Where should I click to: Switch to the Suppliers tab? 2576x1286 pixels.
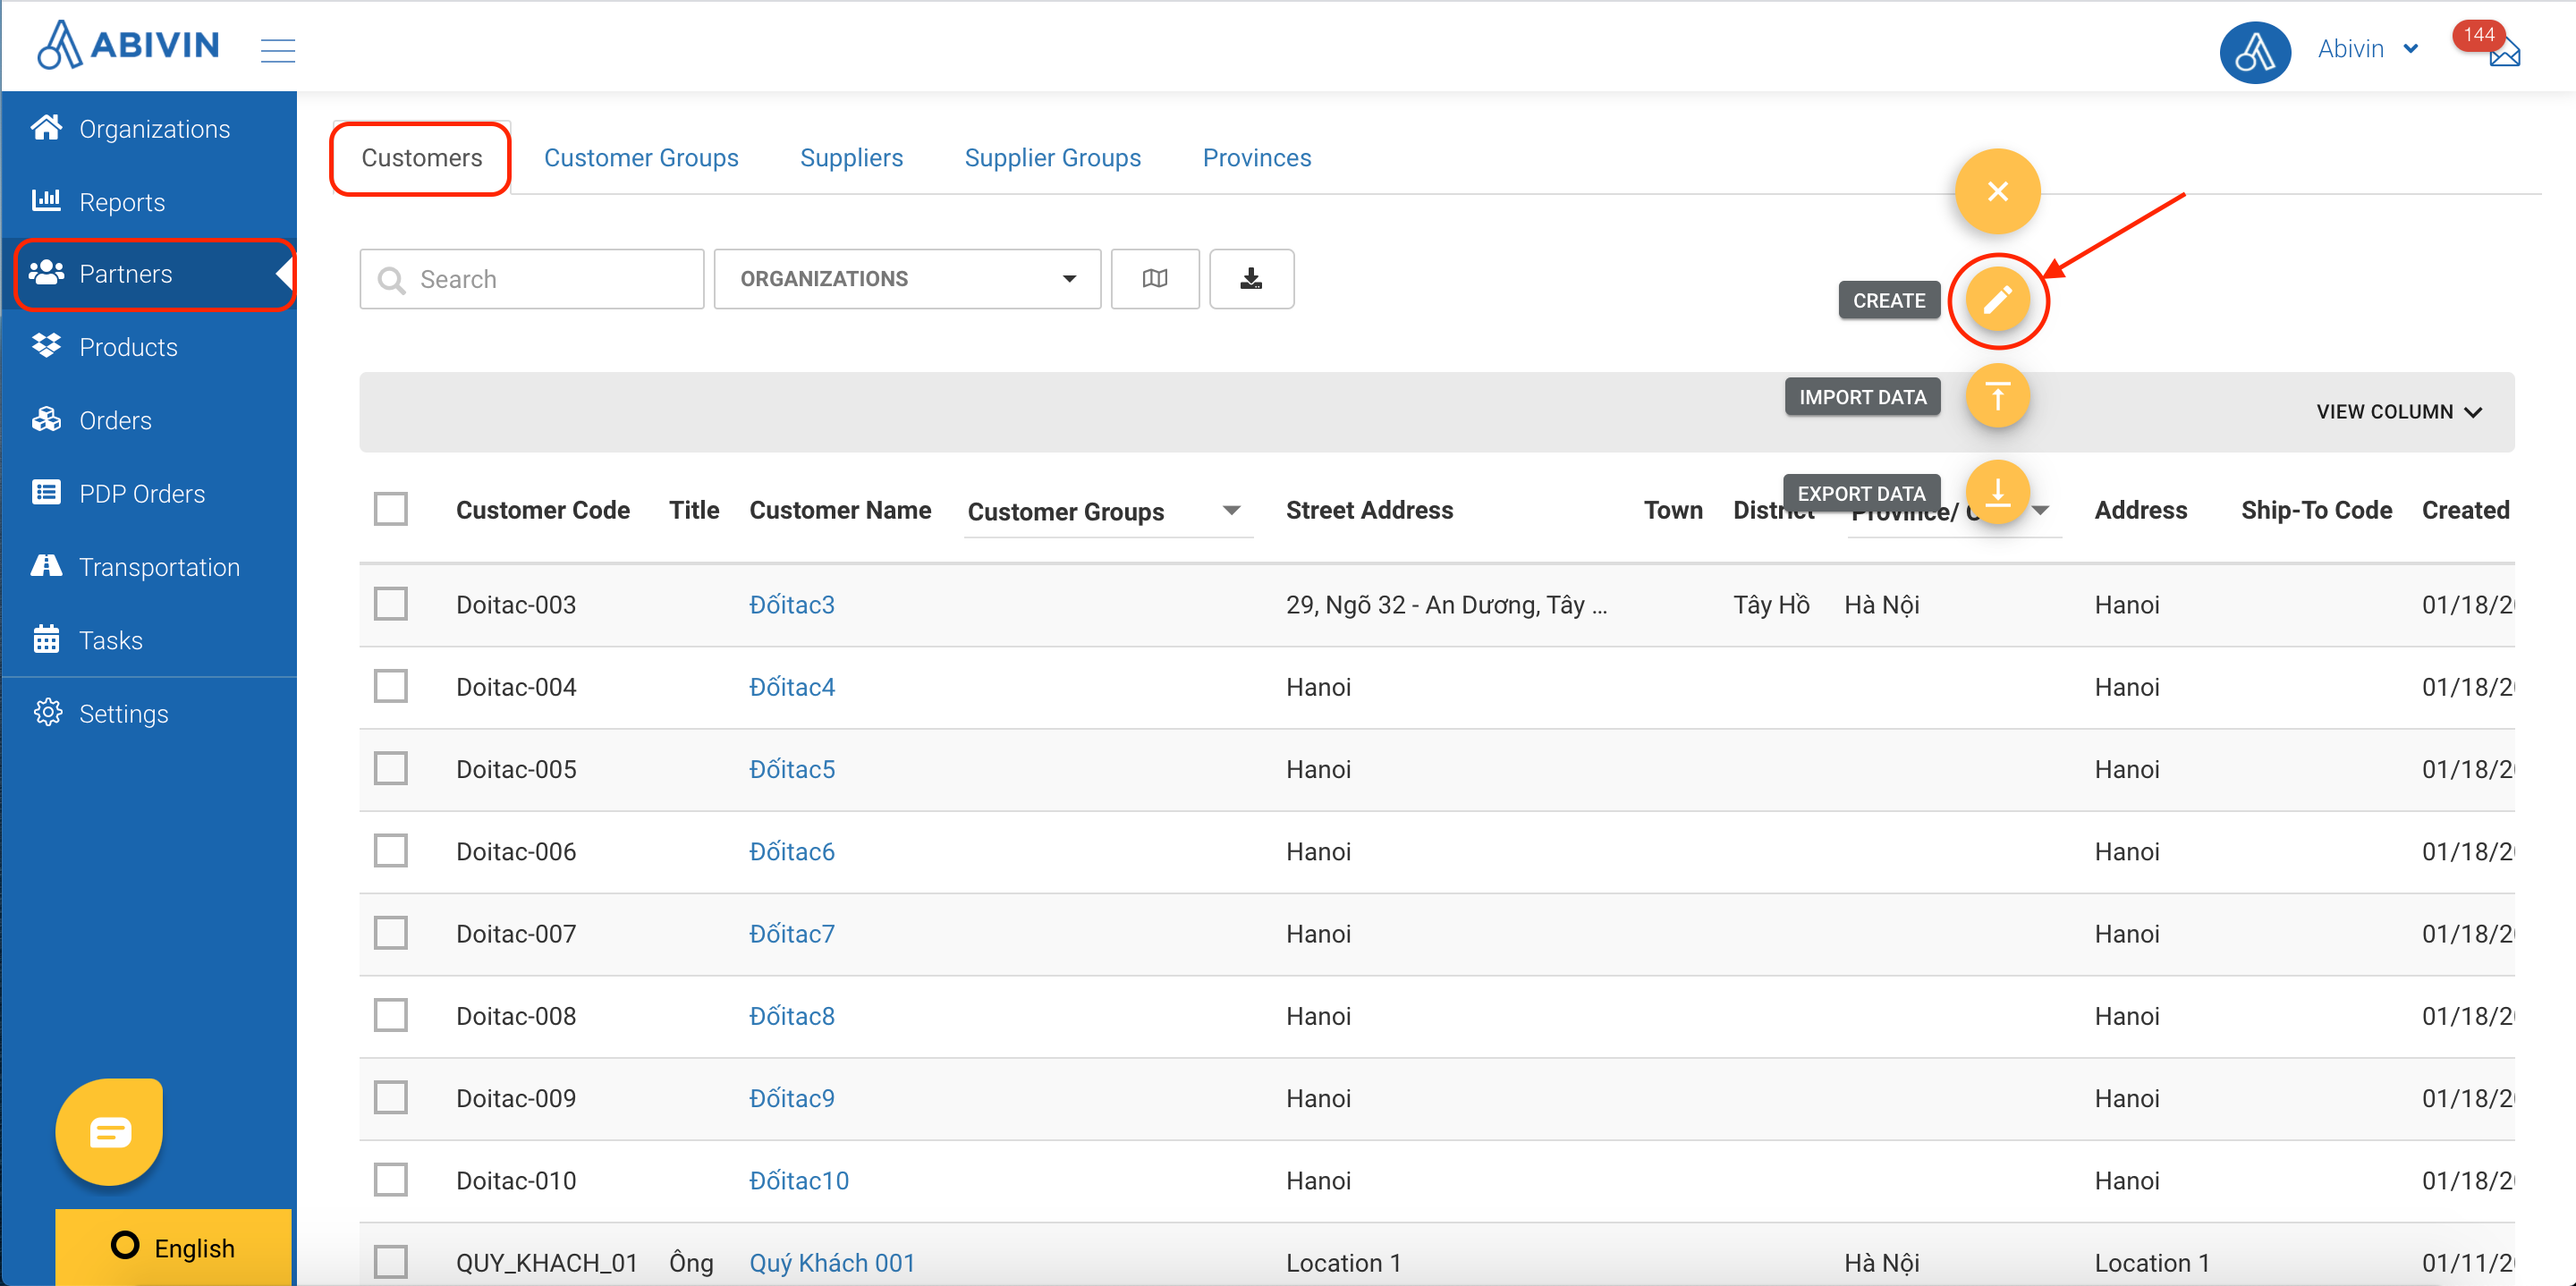(851, 158)
